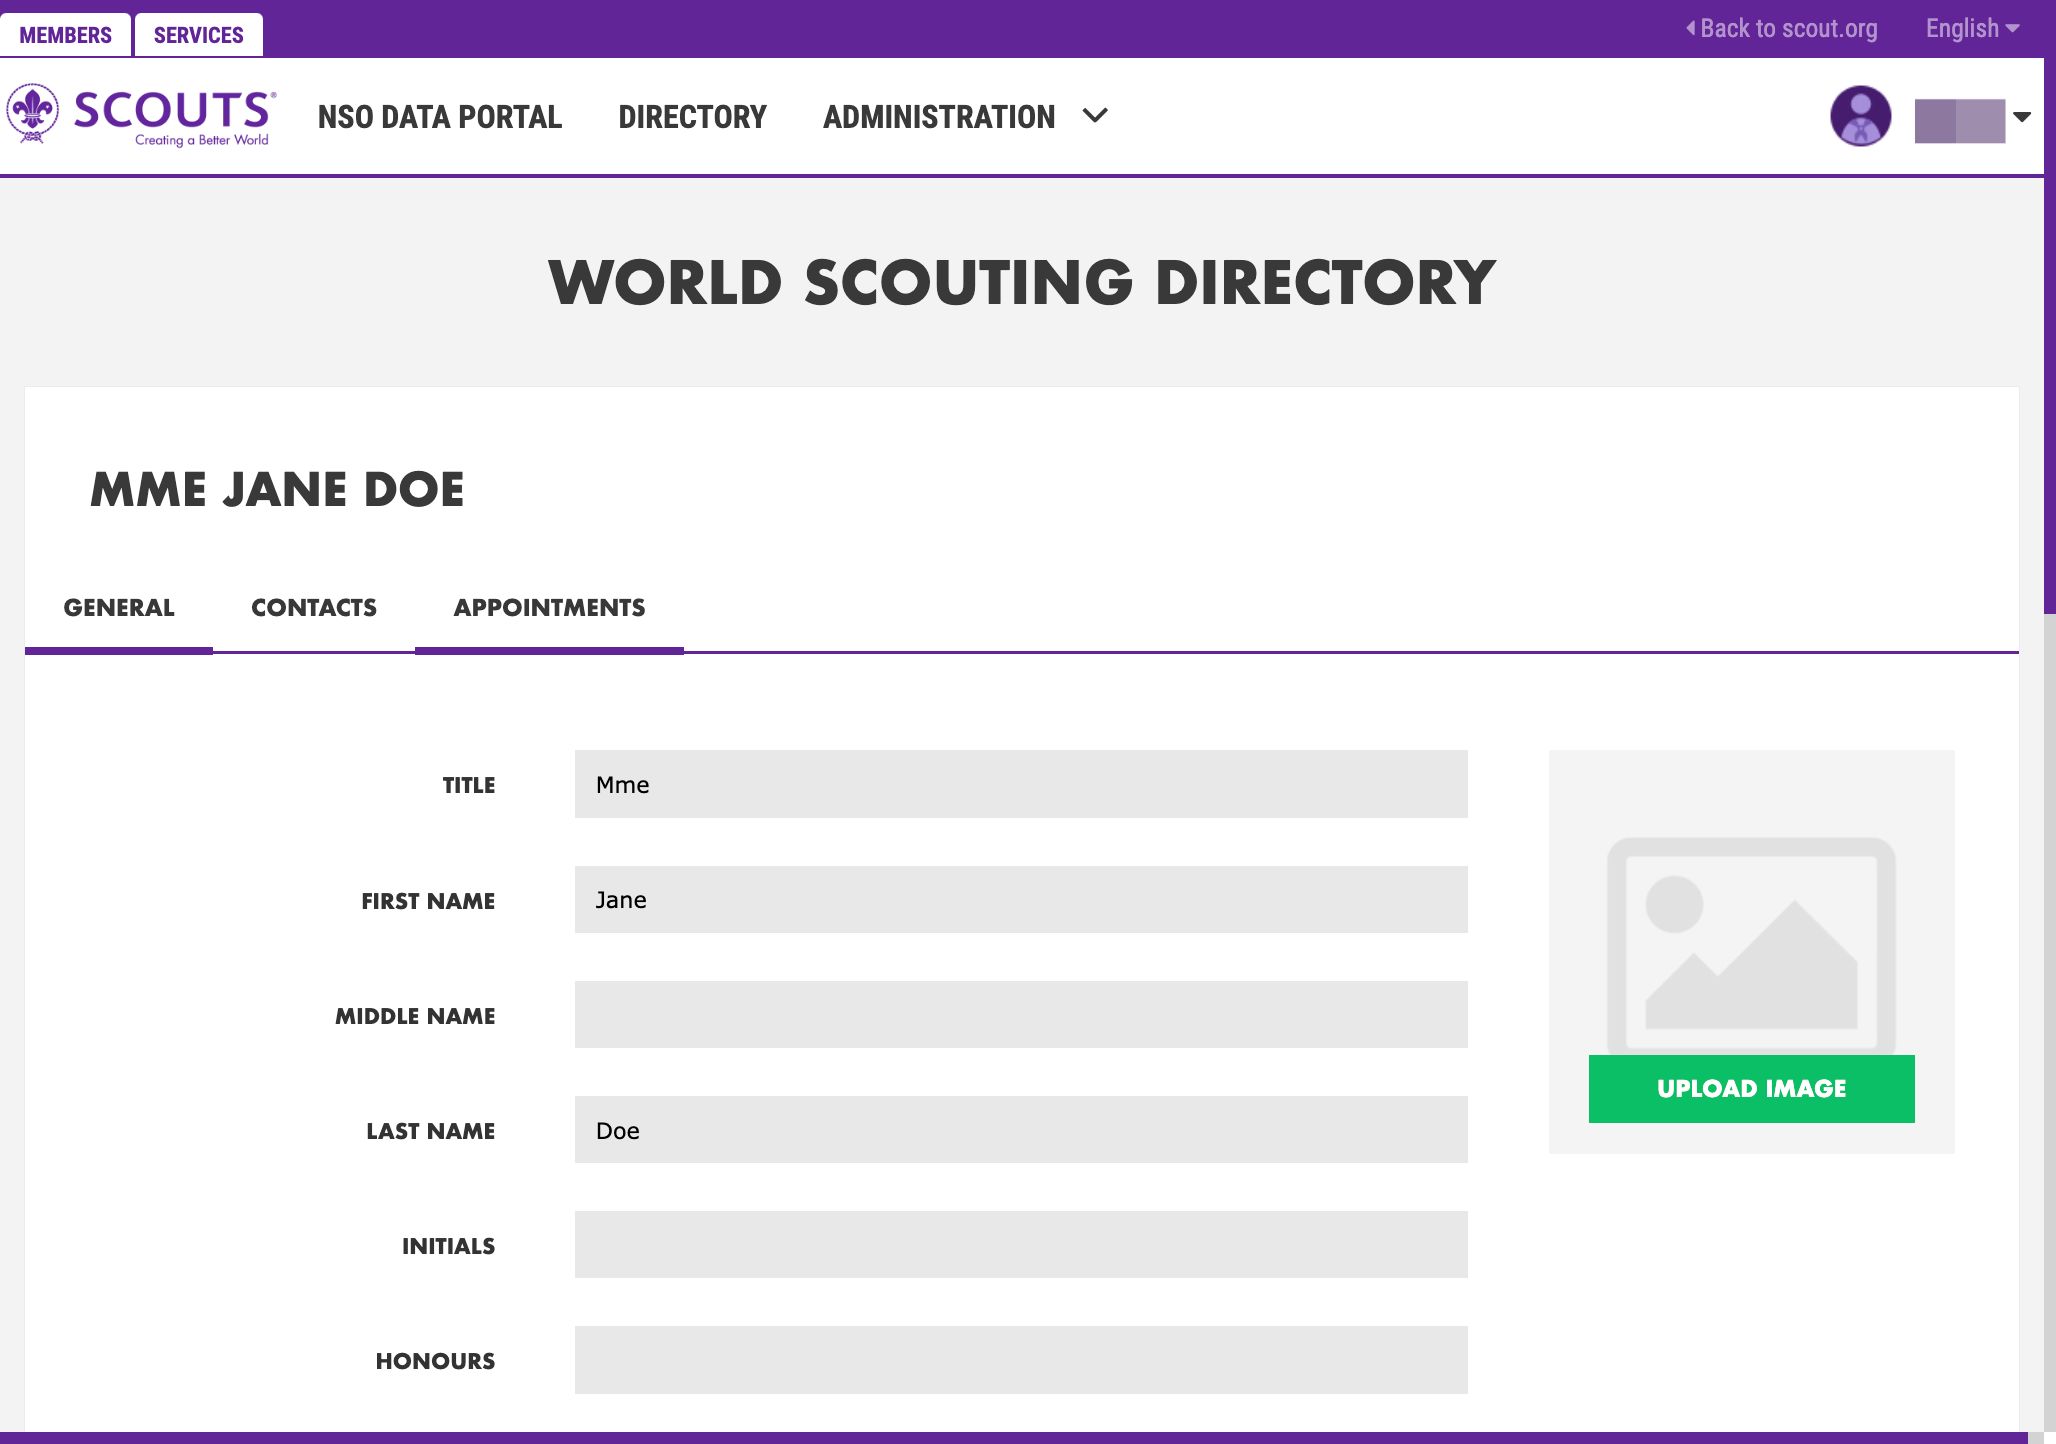
Task: Focus the Last Name field
Action: tap(1021, 1129)
